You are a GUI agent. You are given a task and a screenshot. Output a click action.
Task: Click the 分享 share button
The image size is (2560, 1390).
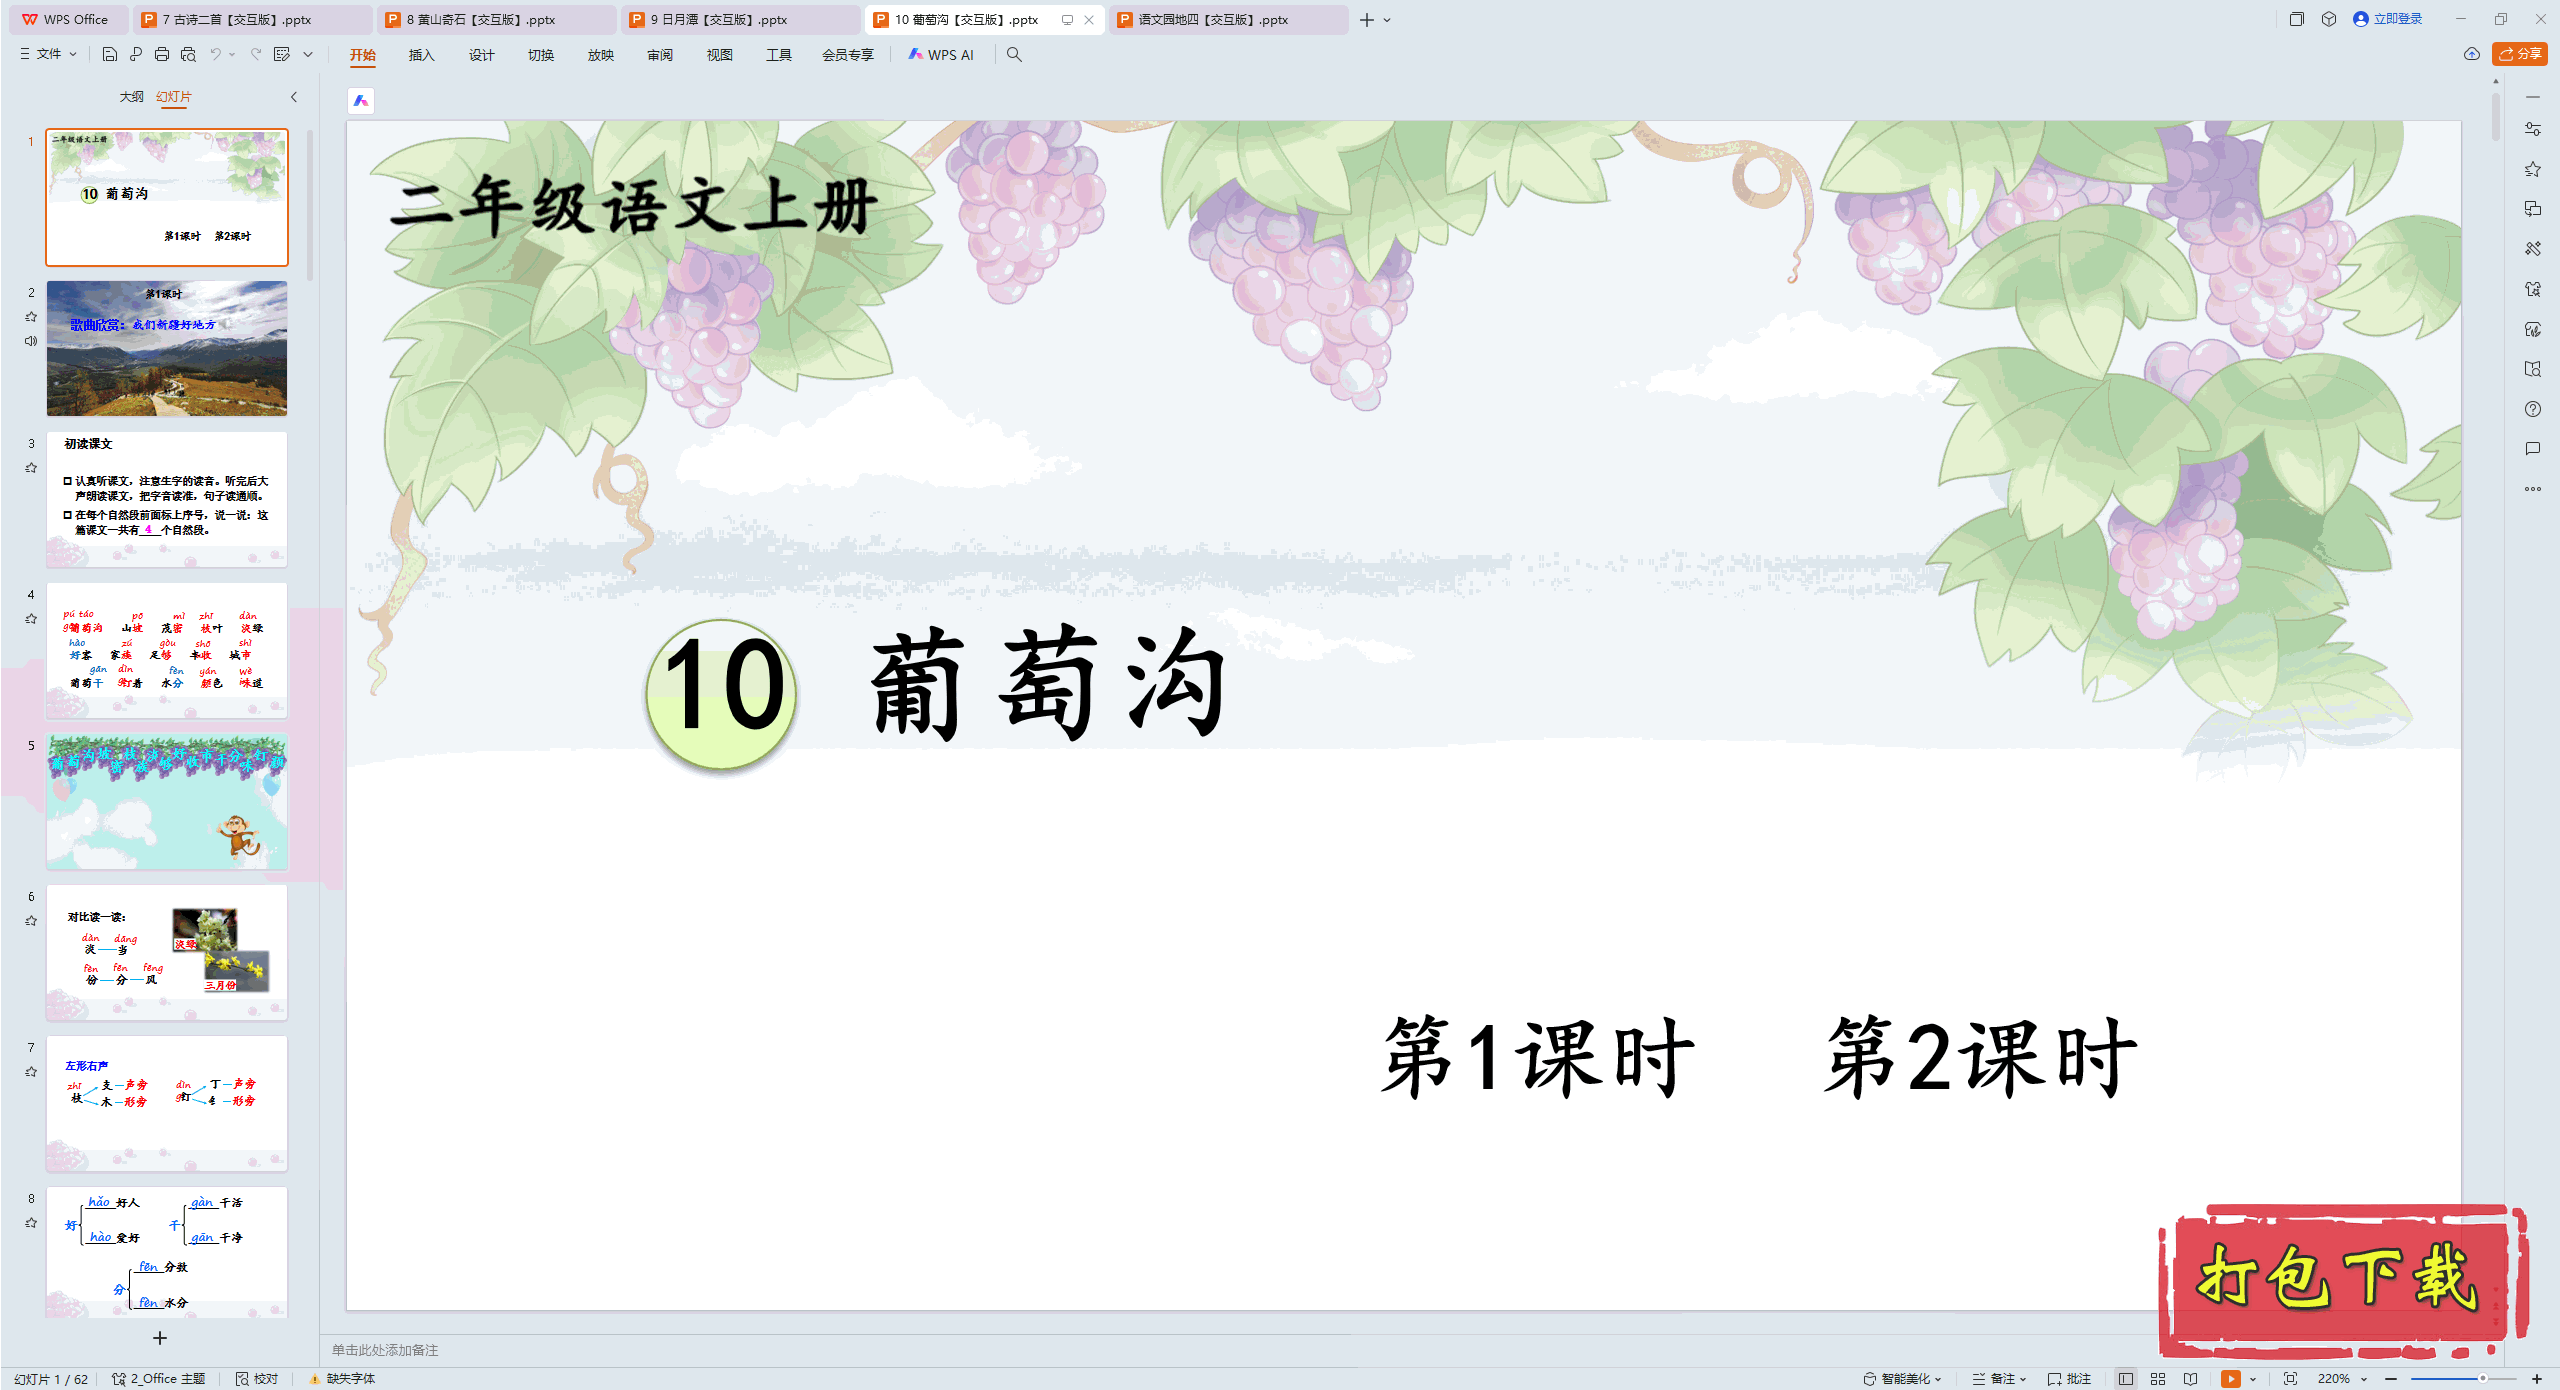pyautogui.click(x=2519, y=55)
